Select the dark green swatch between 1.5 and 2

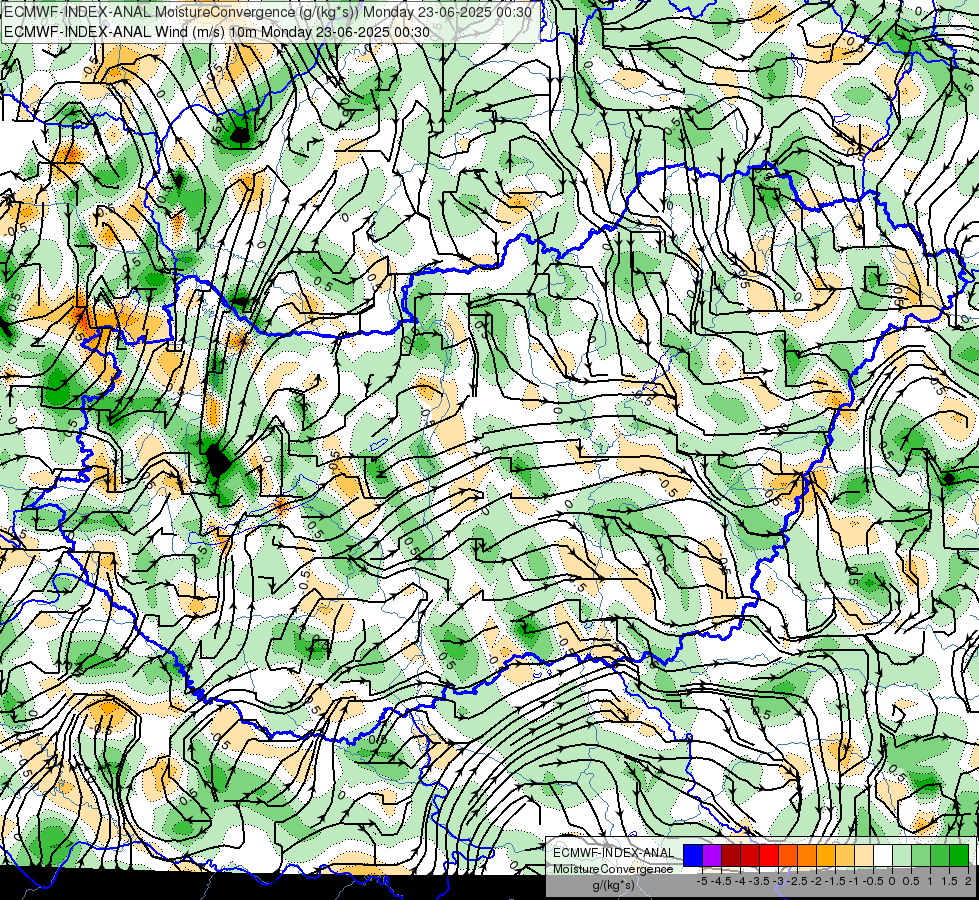click(959, 856)
